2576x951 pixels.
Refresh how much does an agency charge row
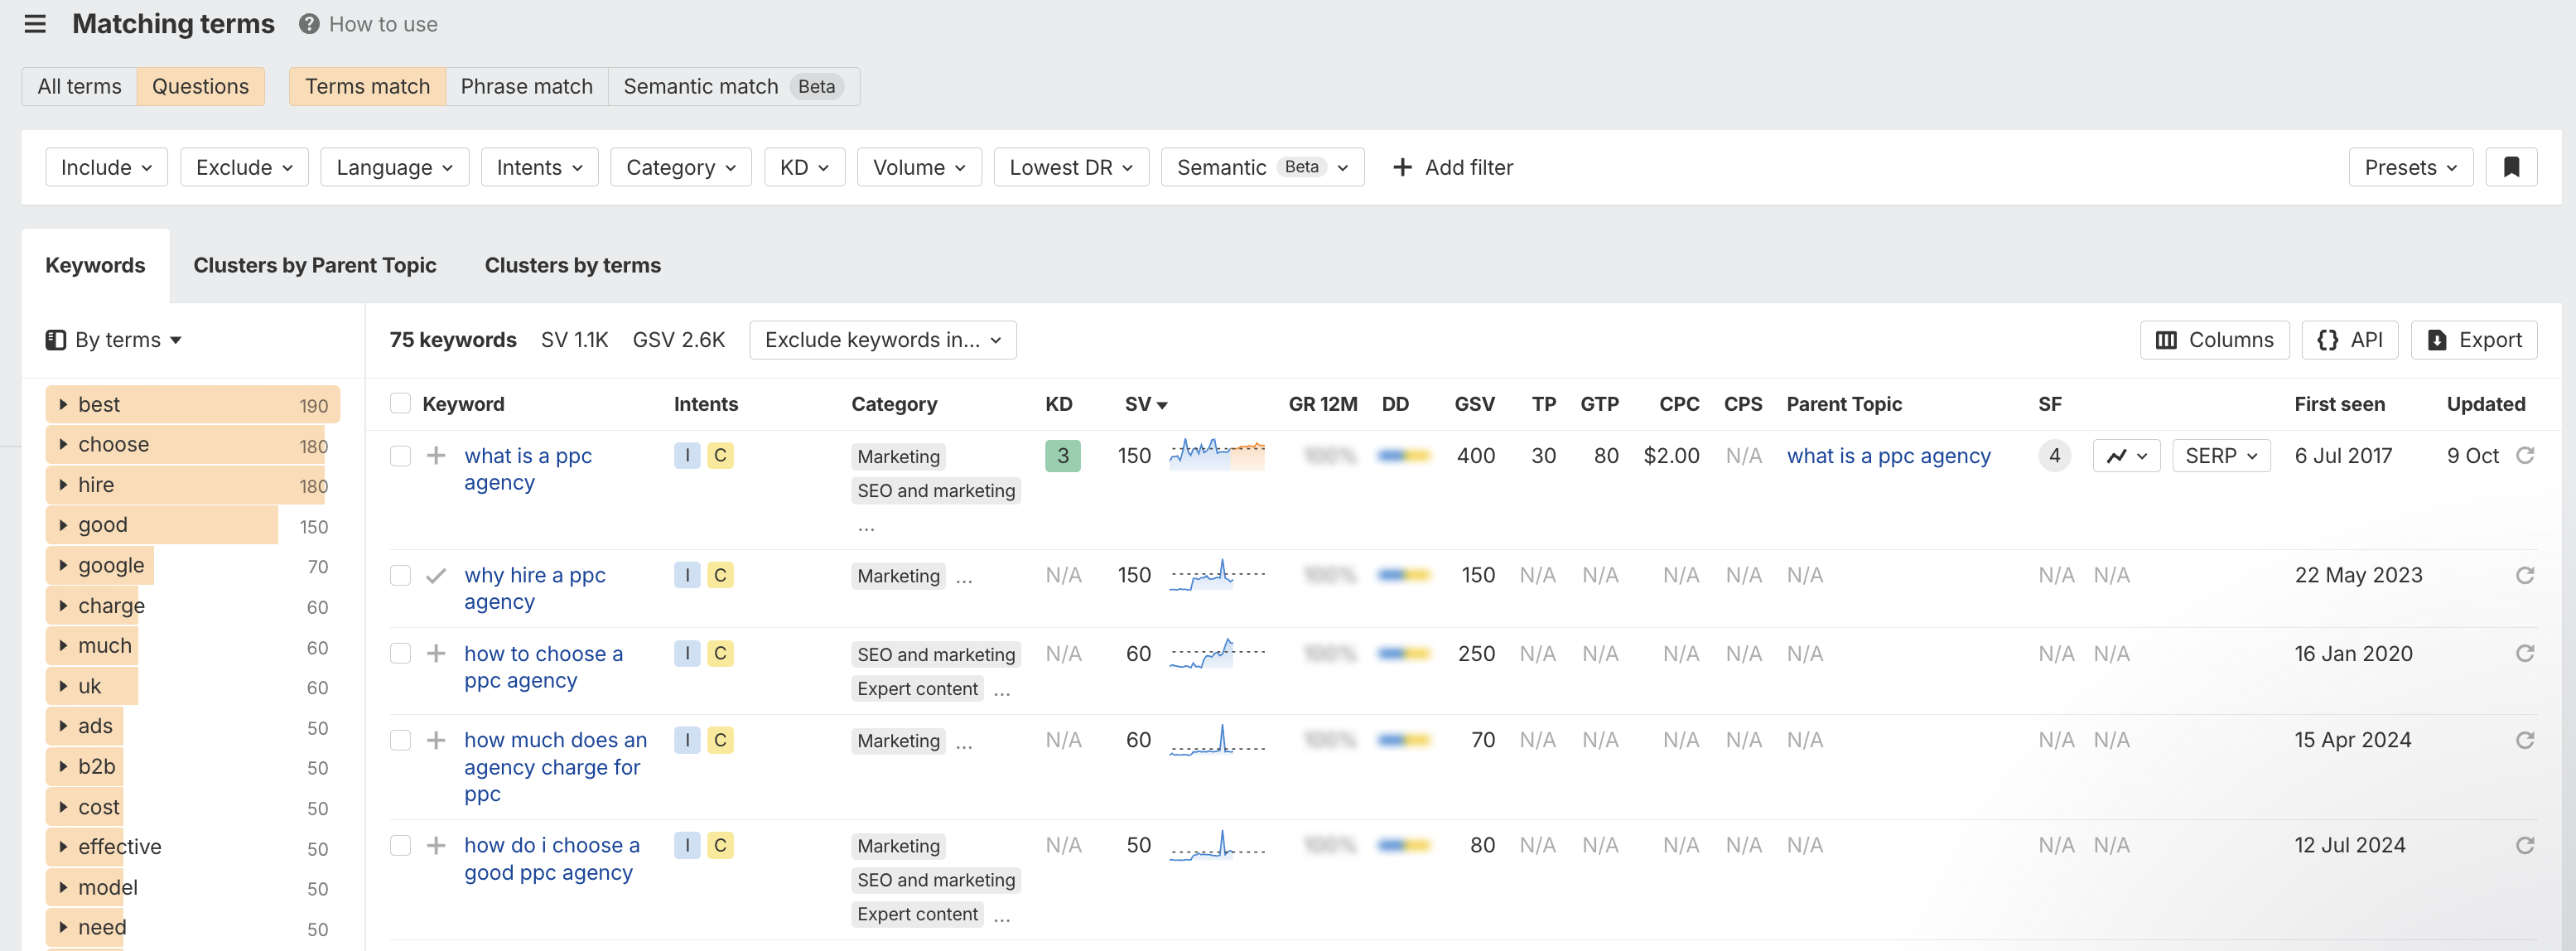tap(2525, 740)
